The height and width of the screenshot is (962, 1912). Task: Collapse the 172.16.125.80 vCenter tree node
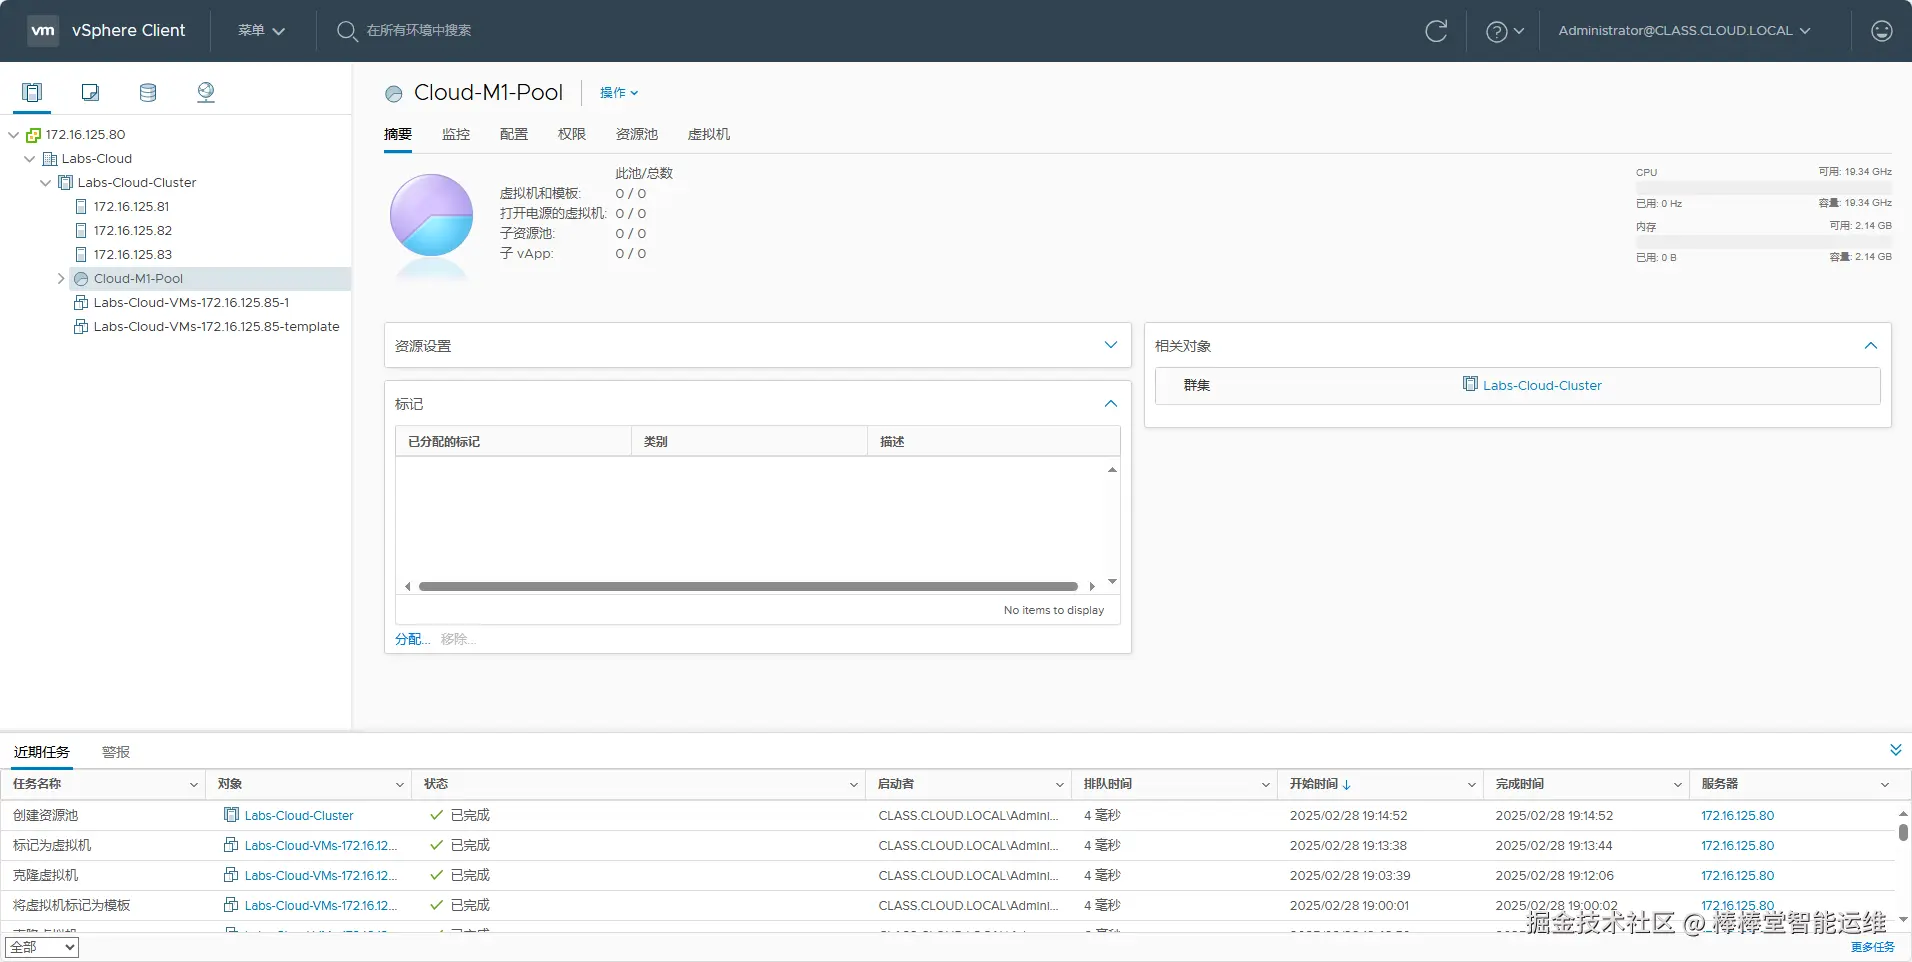tap(14, 135)
